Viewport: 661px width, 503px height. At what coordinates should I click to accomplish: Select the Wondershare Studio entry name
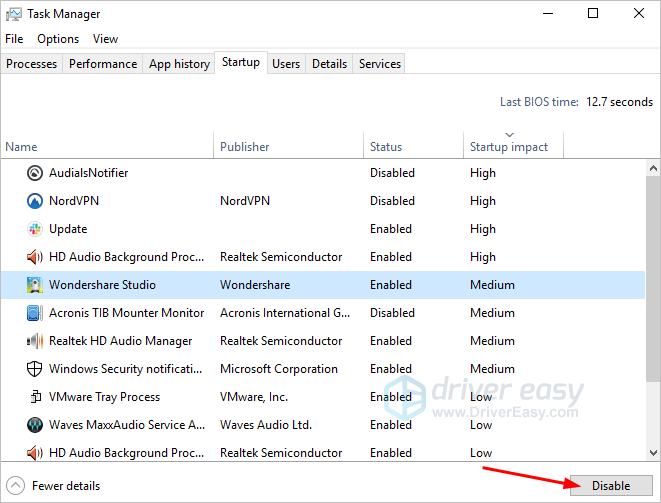(x=102, y=285)
